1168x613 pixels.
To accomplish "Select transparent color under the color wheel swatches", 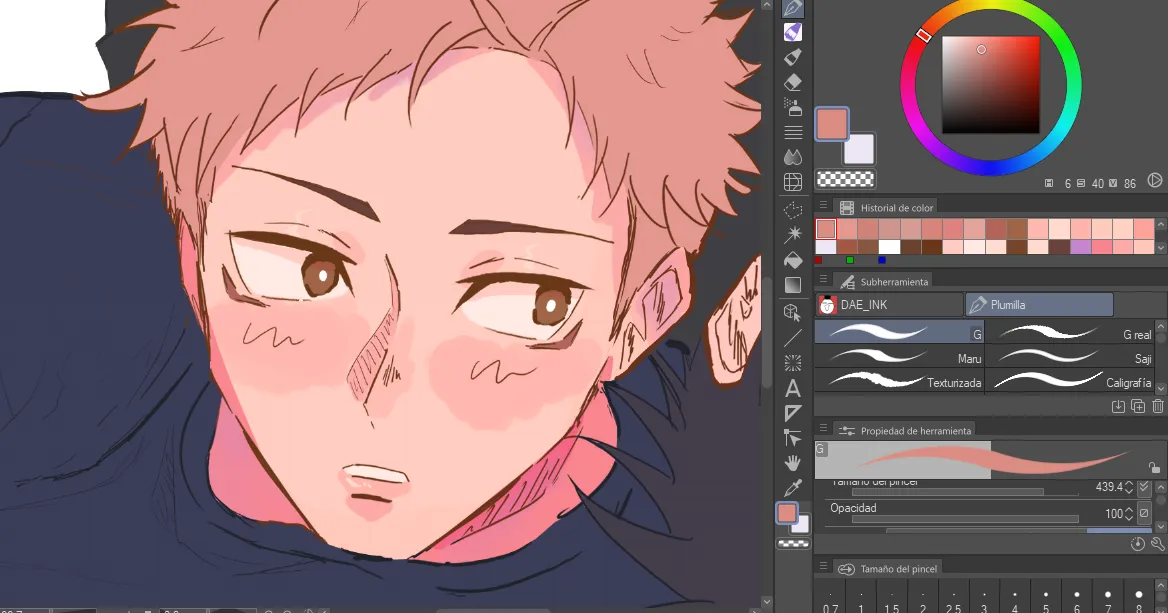I will pyautogui.click(x=845, y=180).
